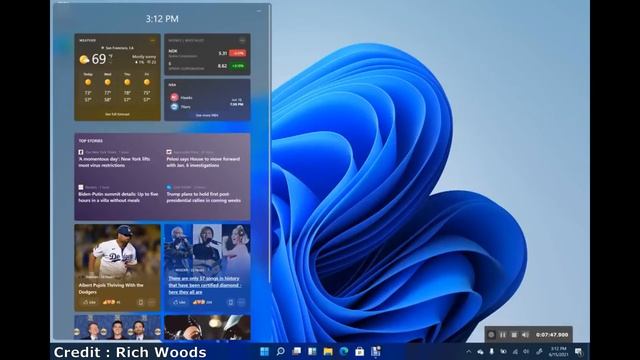Pause the screen recording
Image resolution: width=640 pixels, height=360 pixels.
[503, 335]
